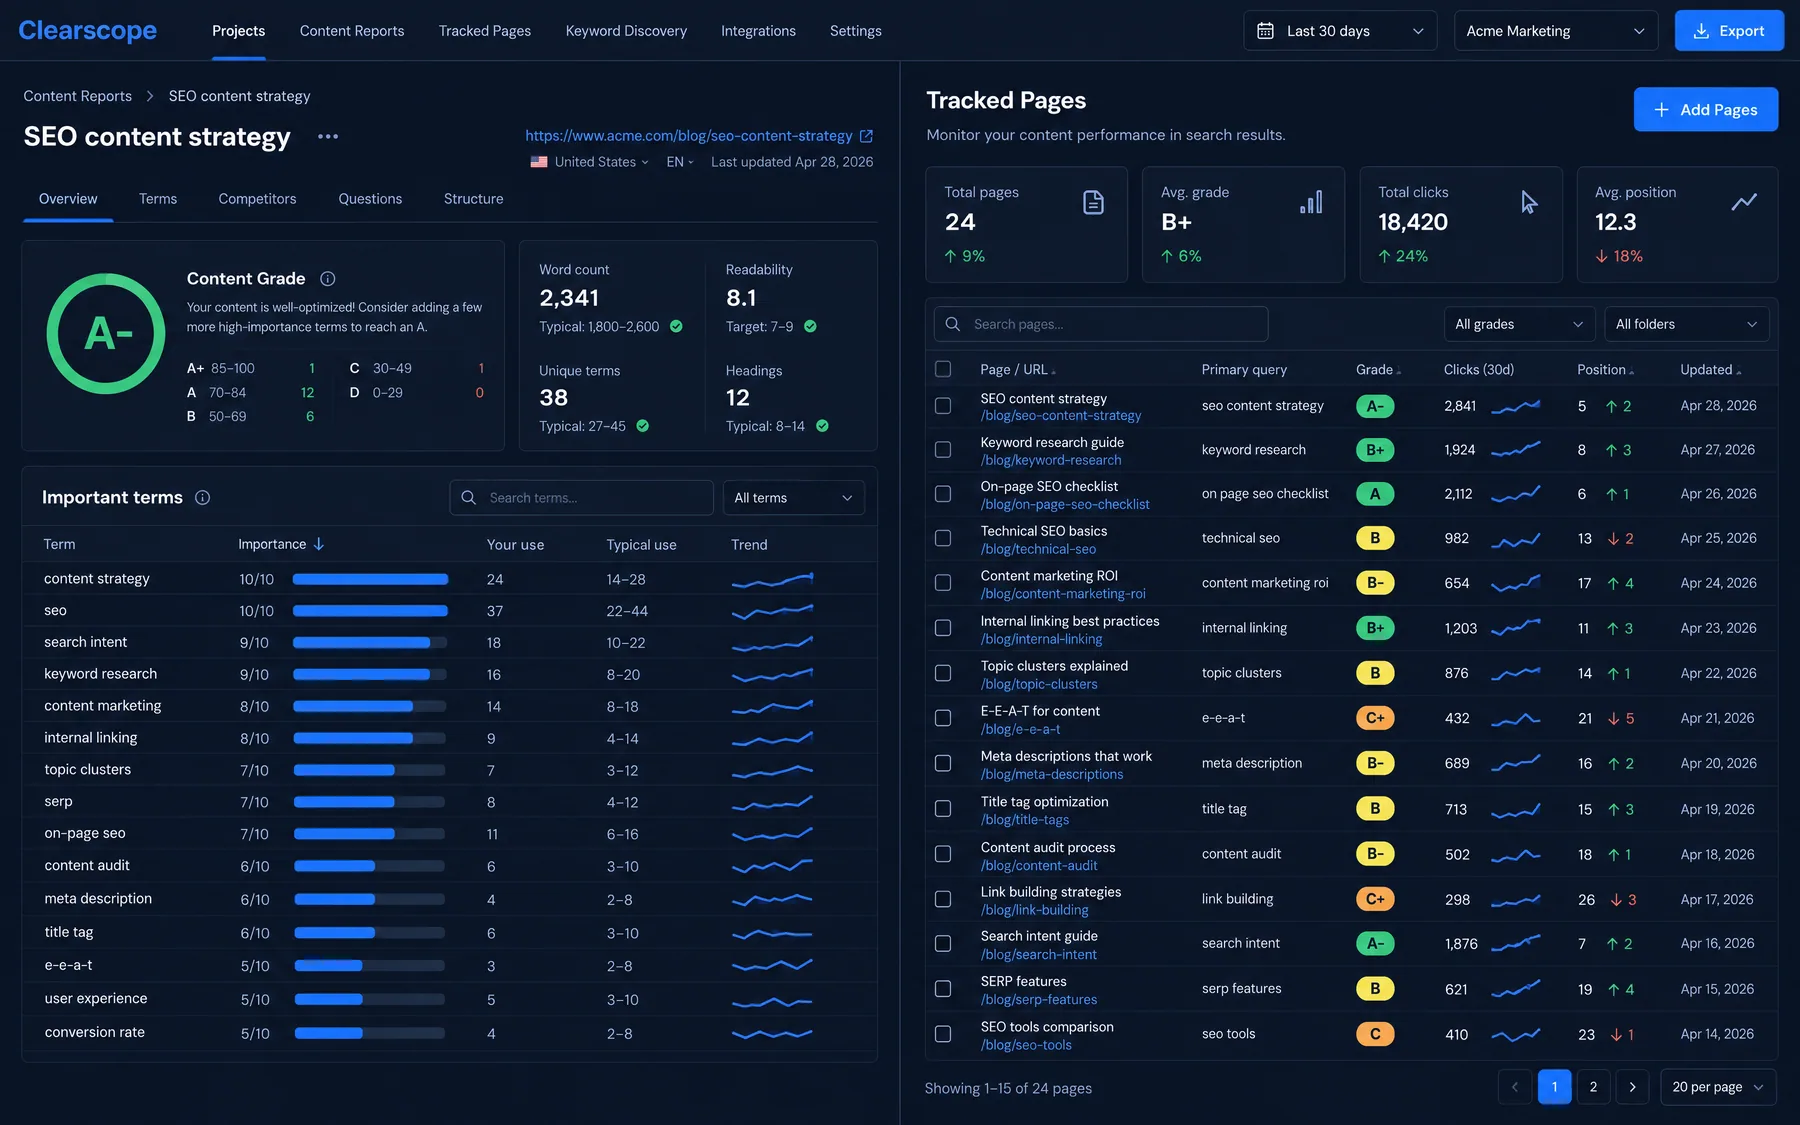Screen dimensions: 1800x1125
Task: Click the importance bar for conversion rate term
Action: pyautogui.click(x=370, y=1033)
